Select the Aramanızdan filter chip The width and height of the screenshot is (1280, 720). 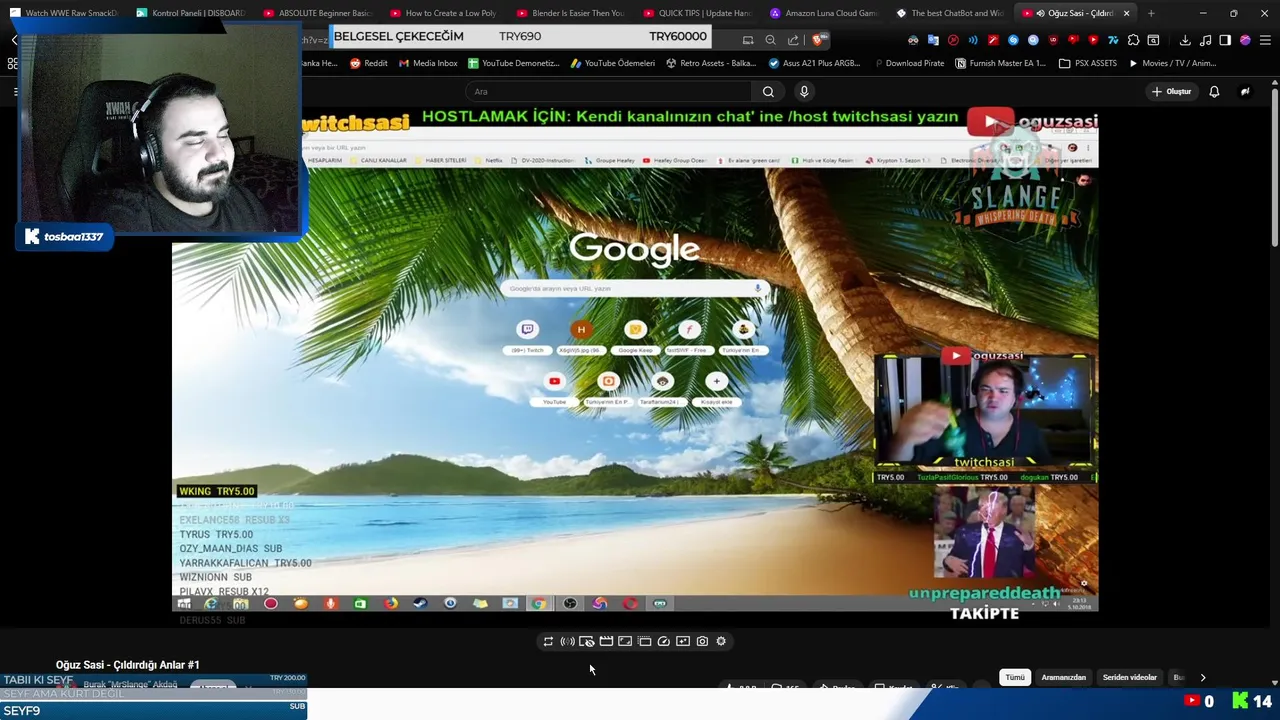(x=1063, y=677)
